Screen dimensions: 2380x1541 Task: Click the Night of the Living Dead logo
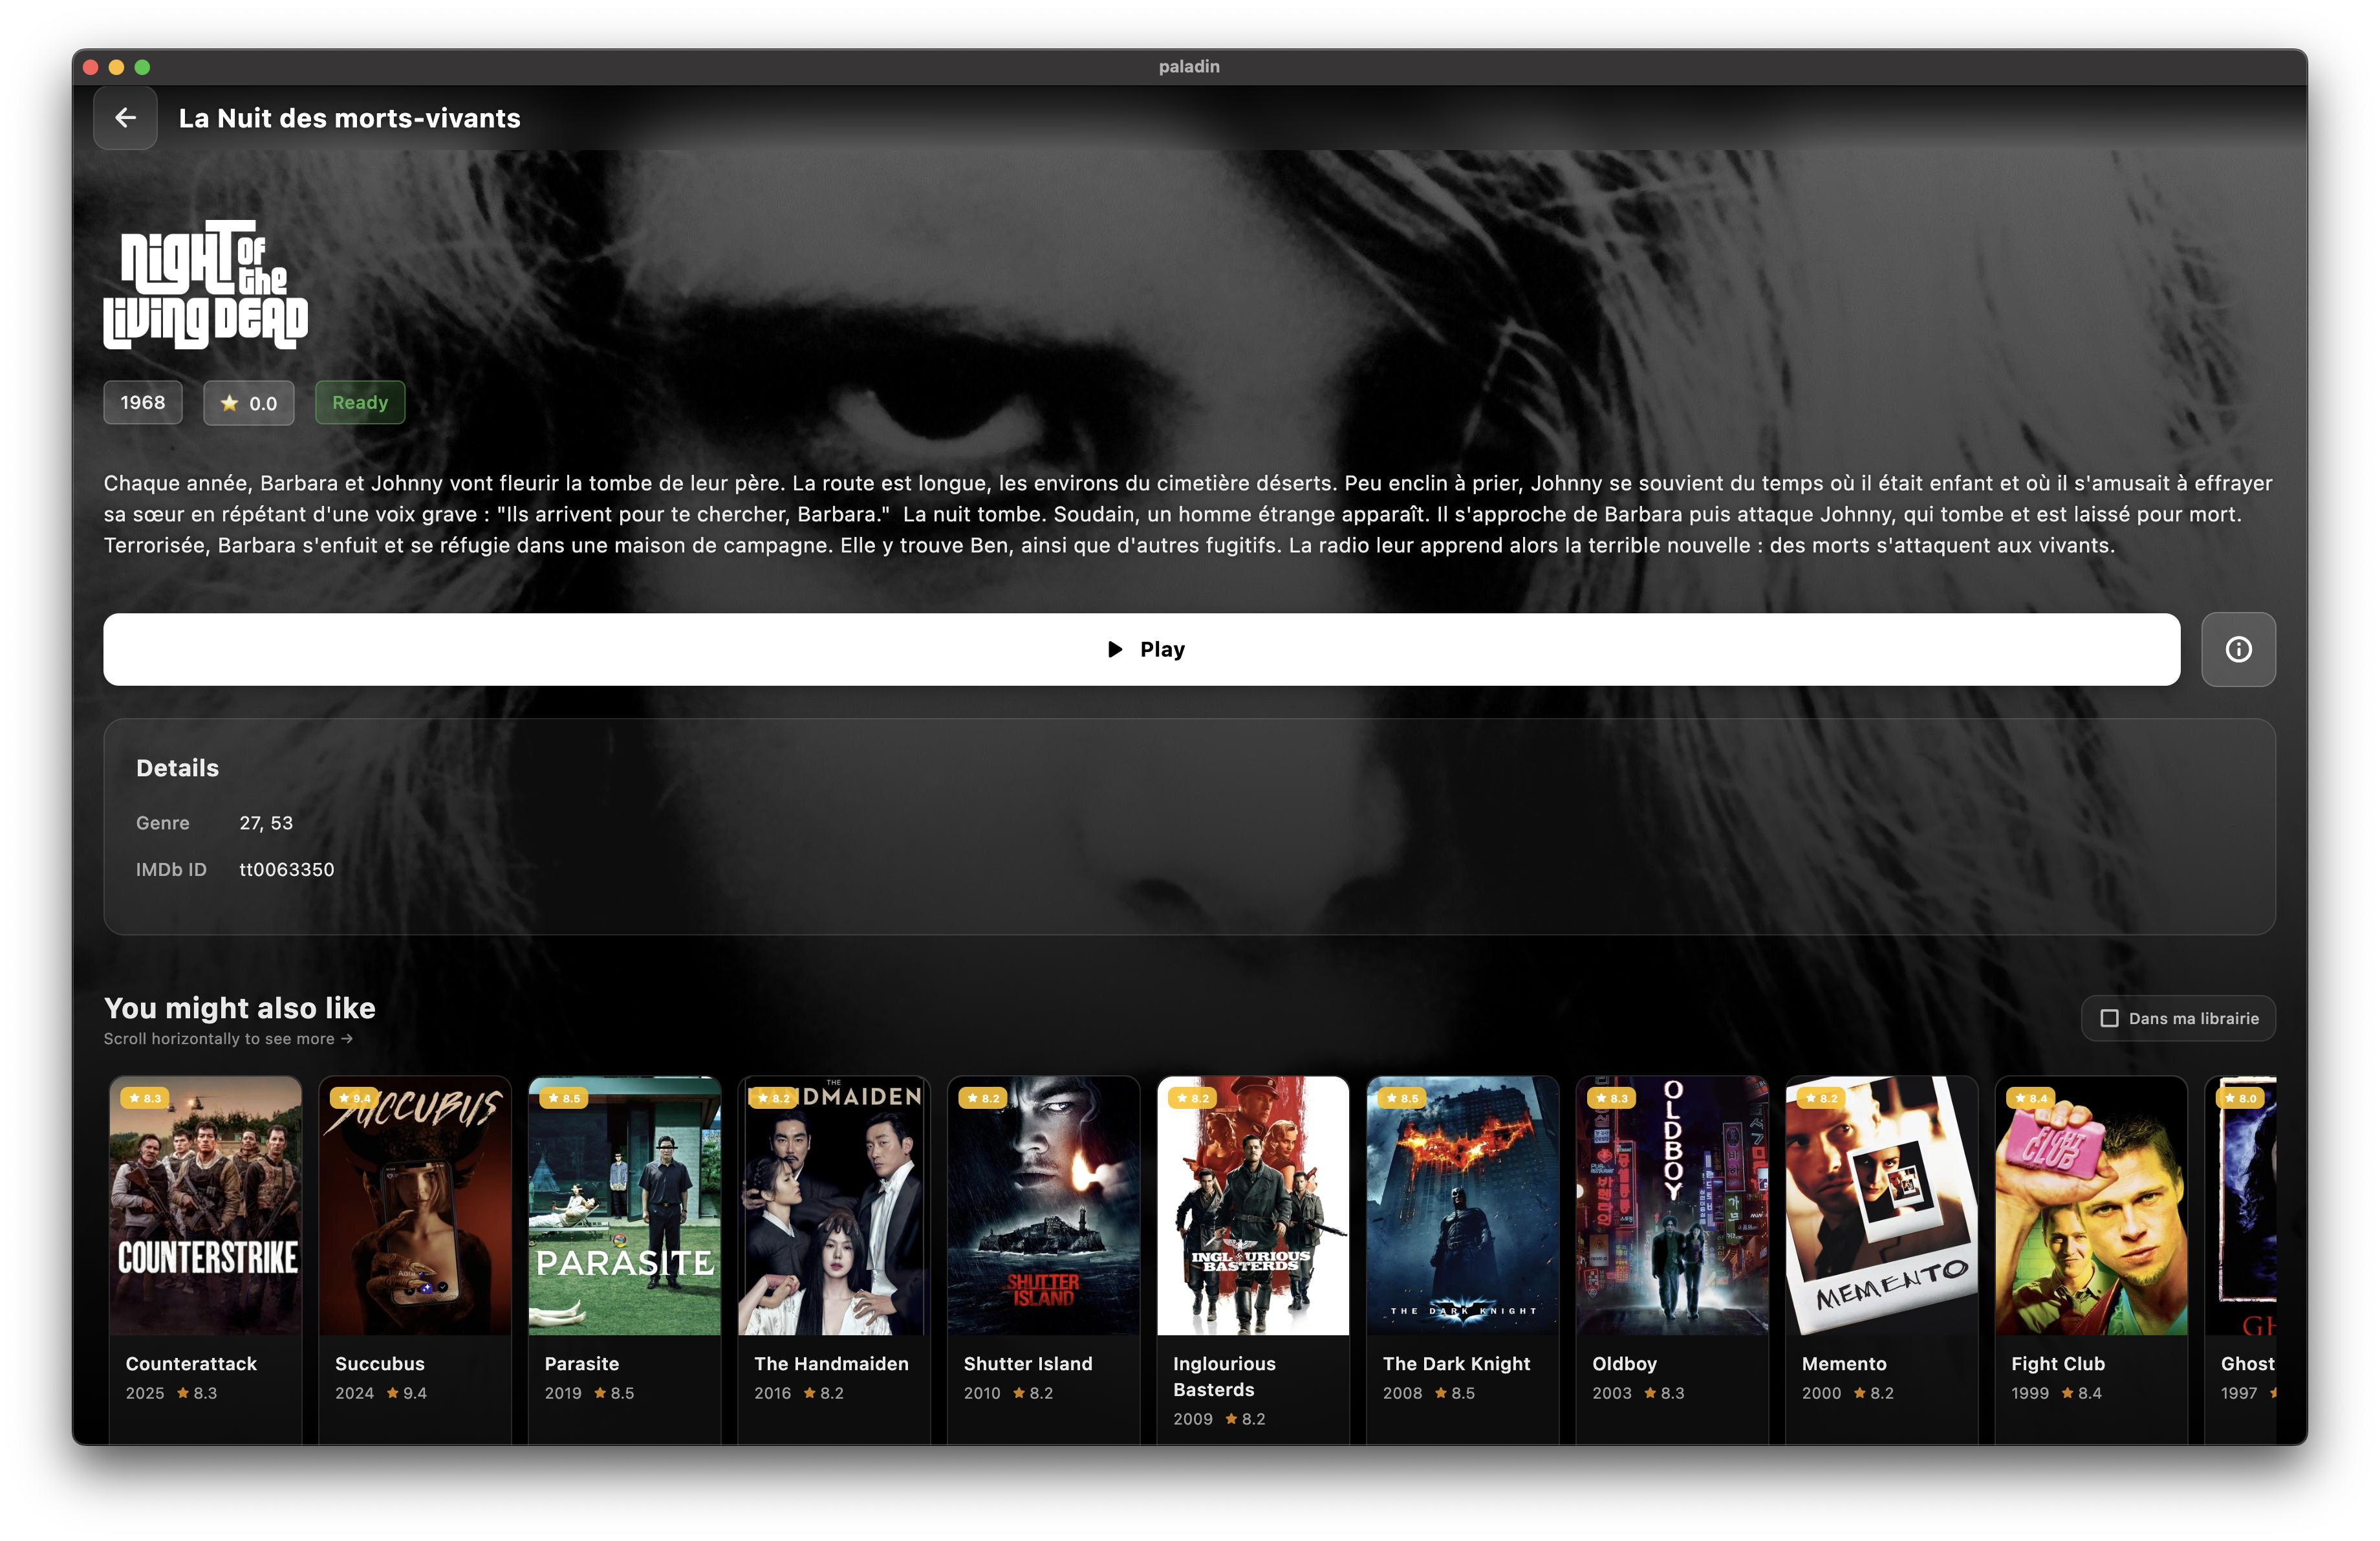206,285
